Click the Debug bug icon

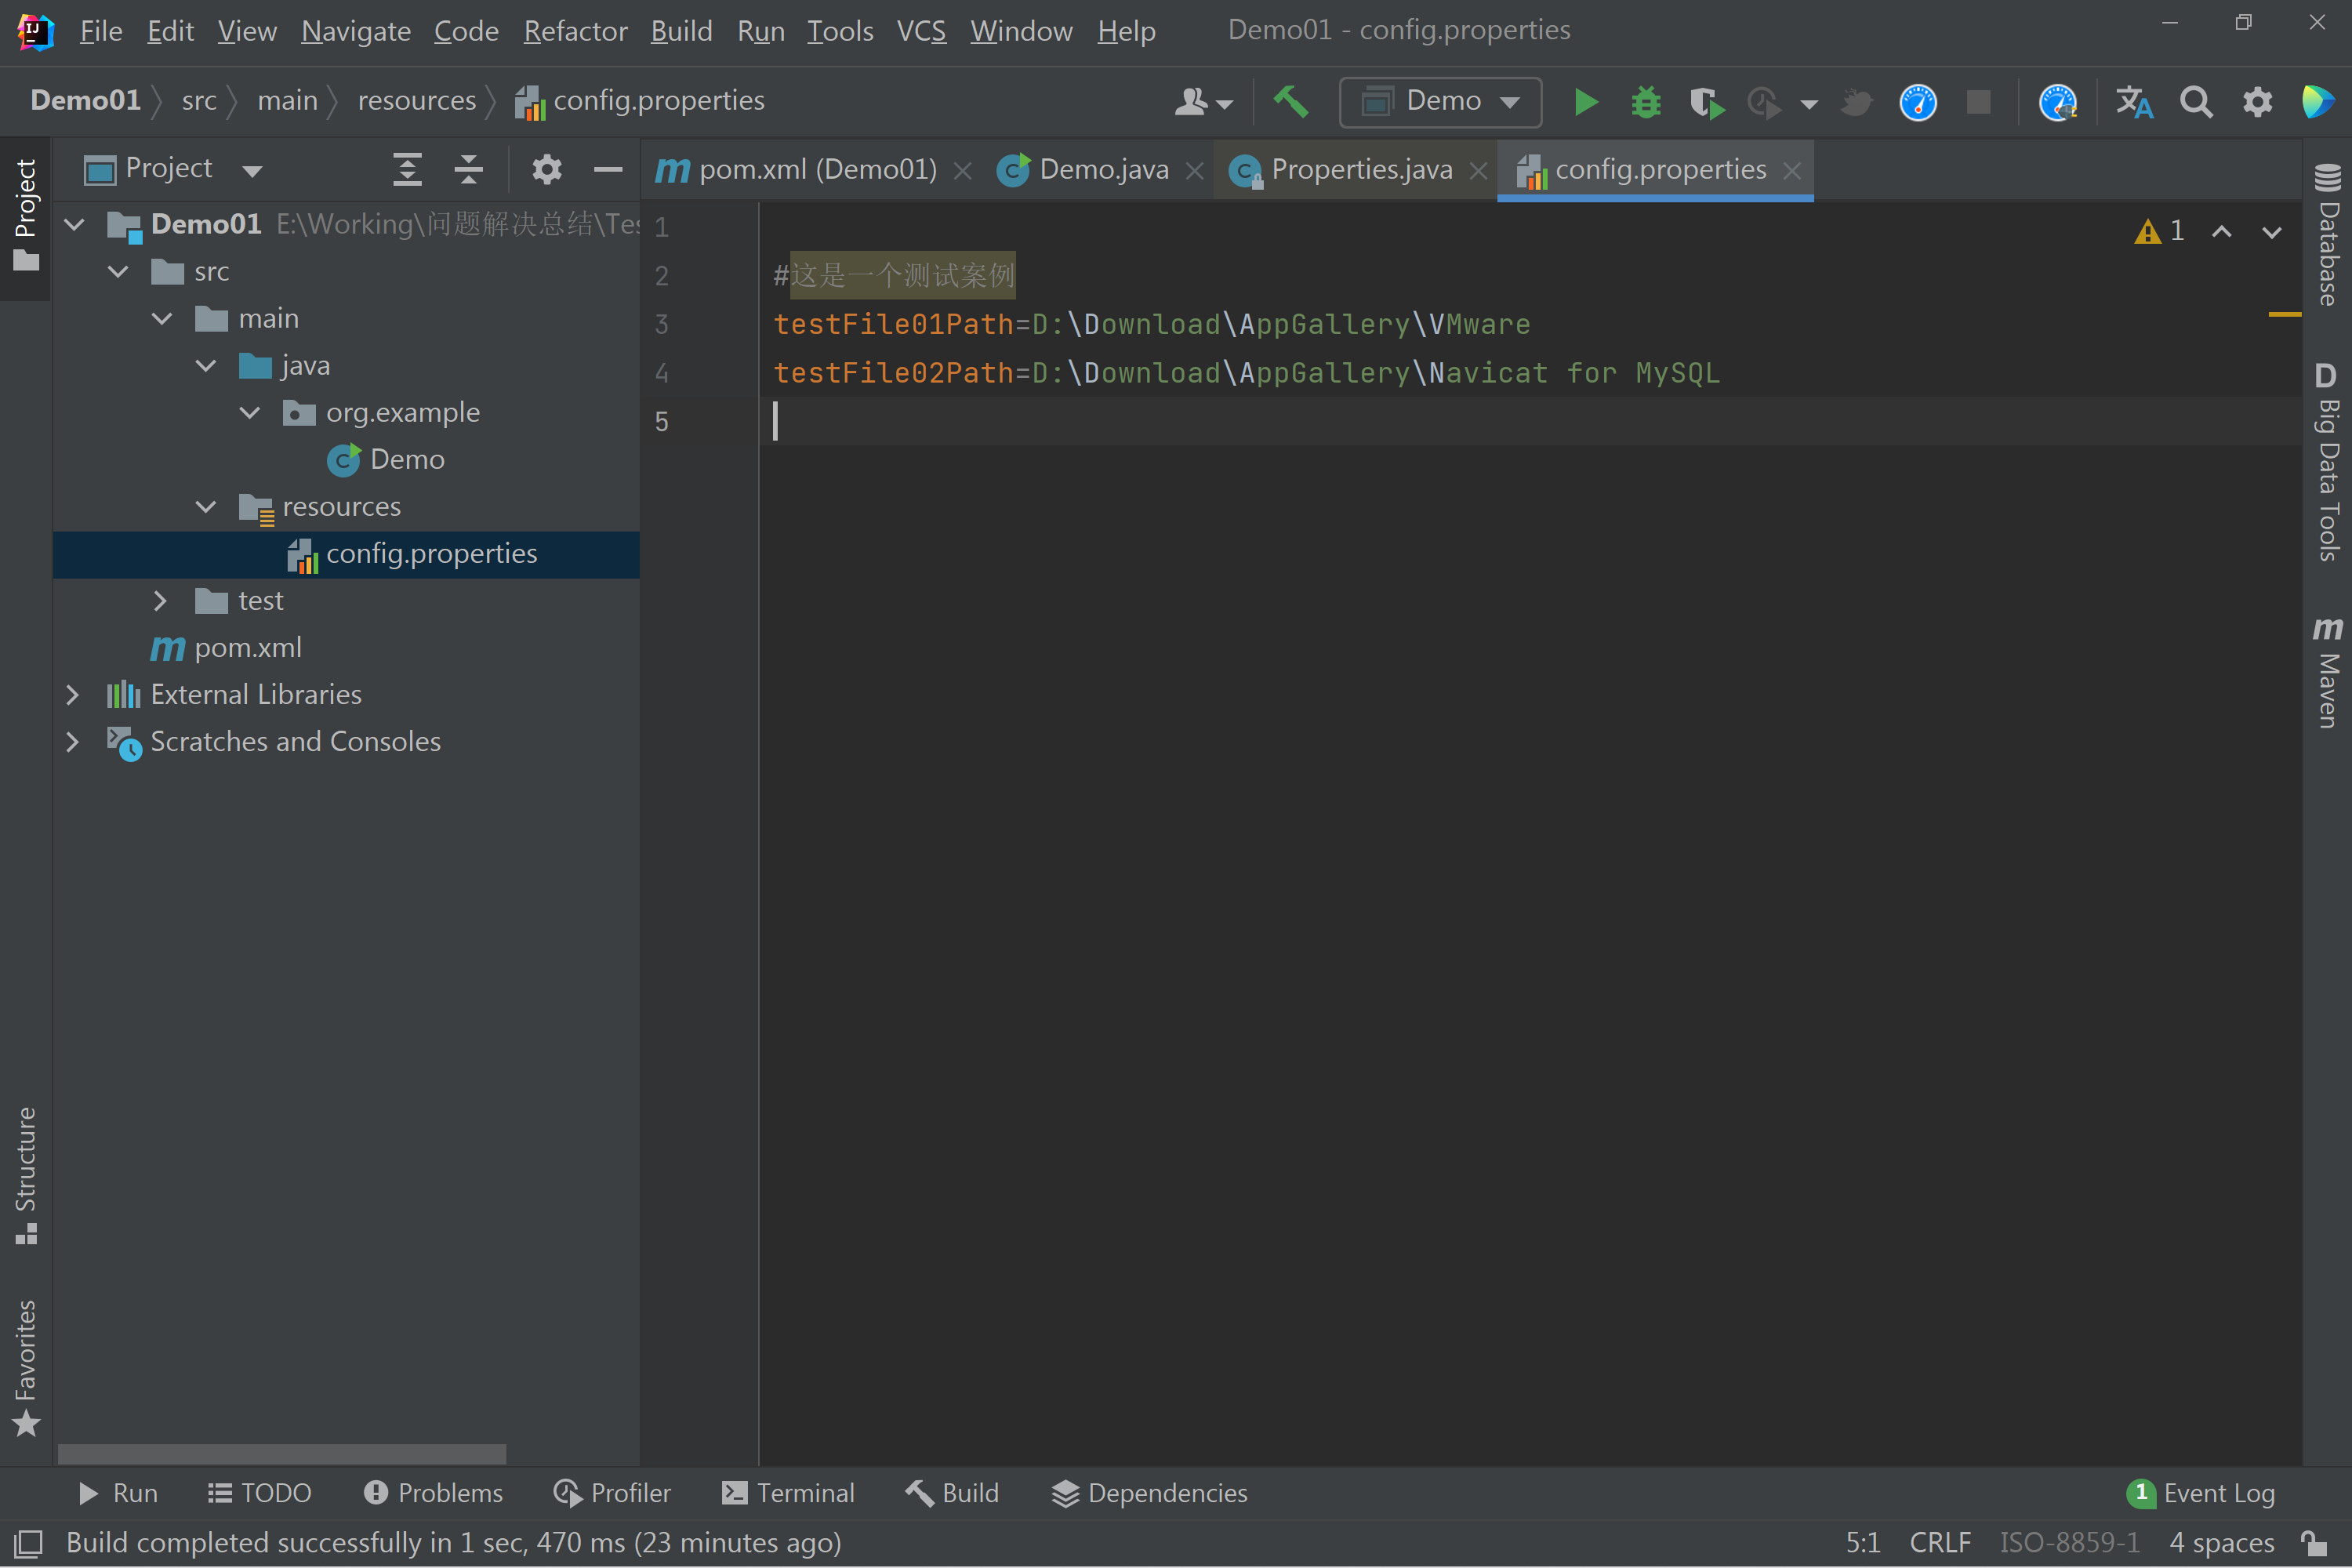click(x=1645, y=102)
